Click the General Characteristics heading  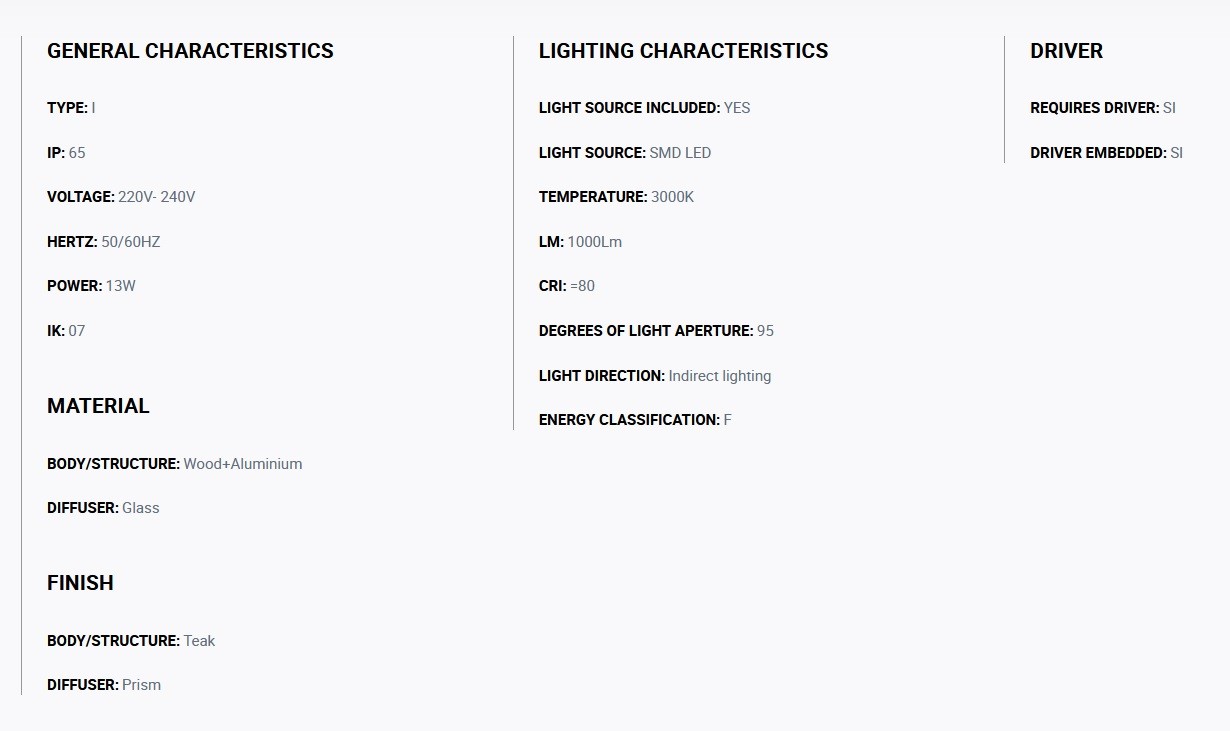click(190, 51)
